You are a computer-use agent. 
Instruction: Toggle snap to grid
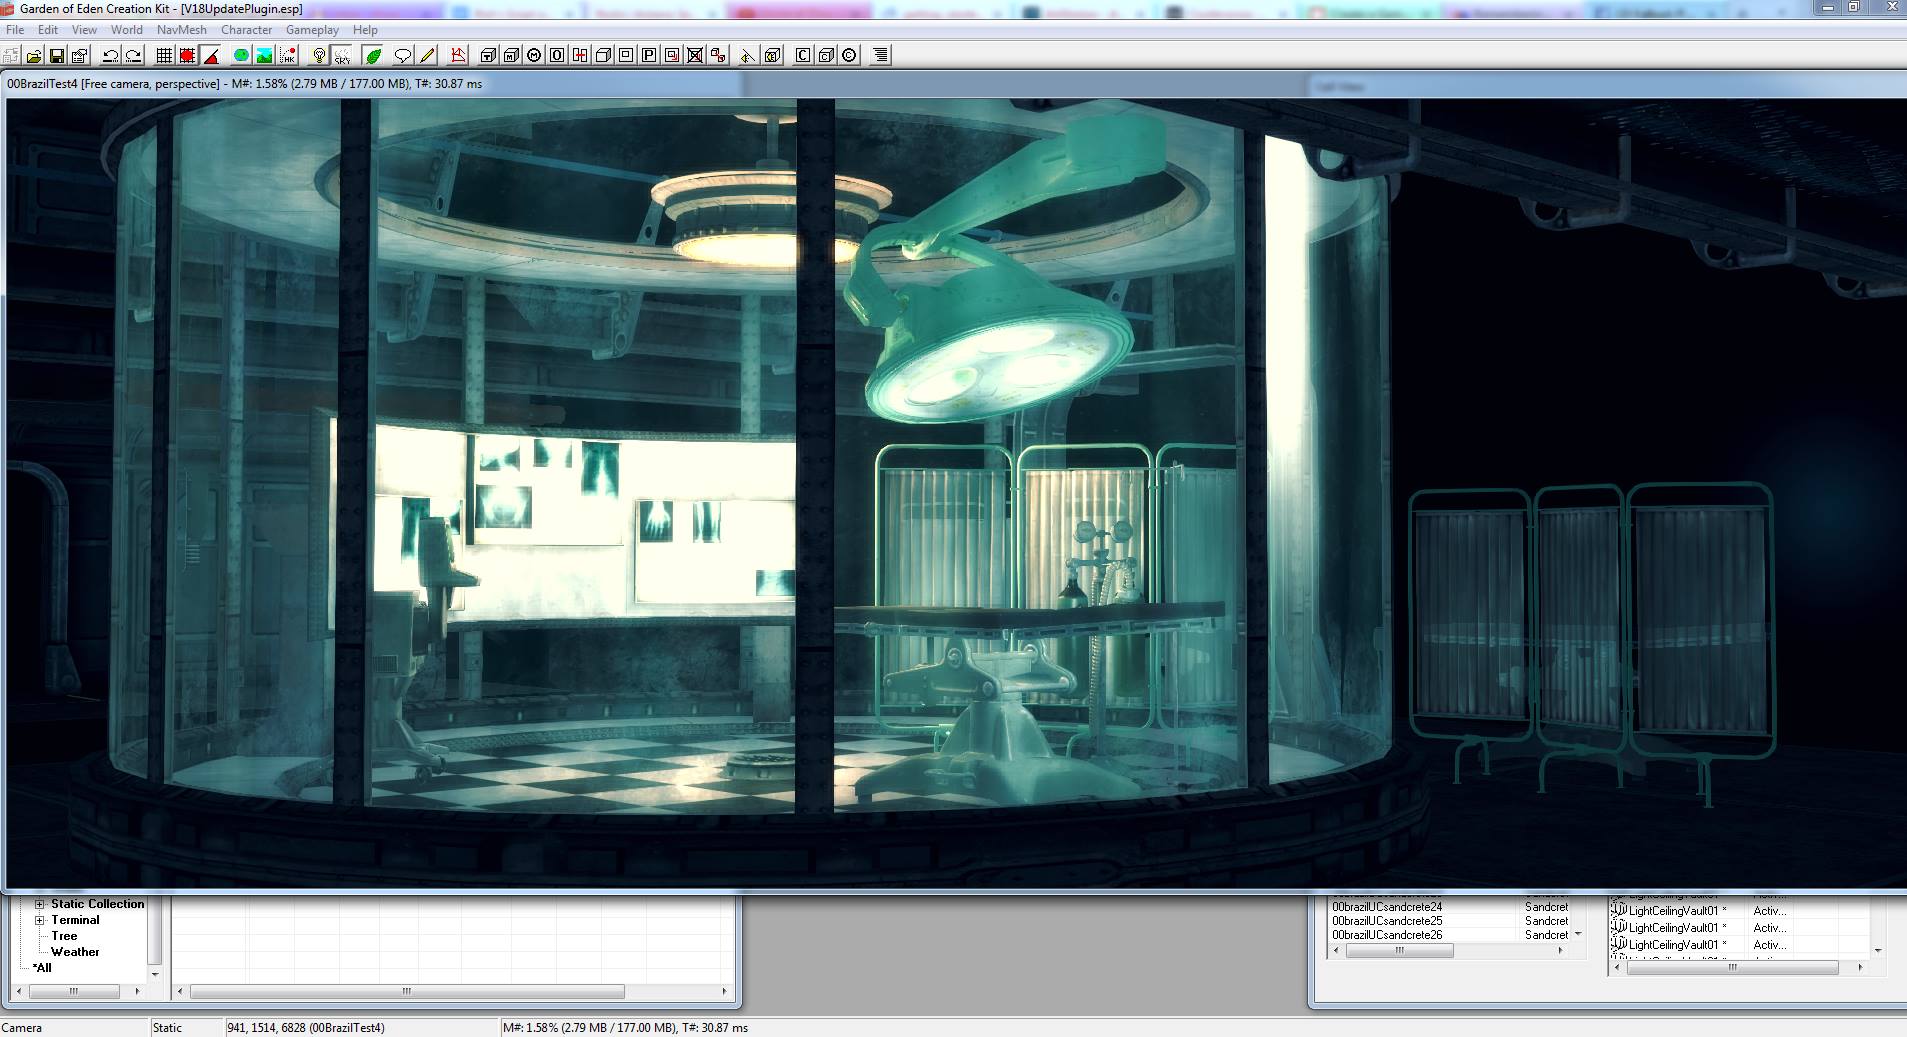pyautogui.click(x=165, y=55)
